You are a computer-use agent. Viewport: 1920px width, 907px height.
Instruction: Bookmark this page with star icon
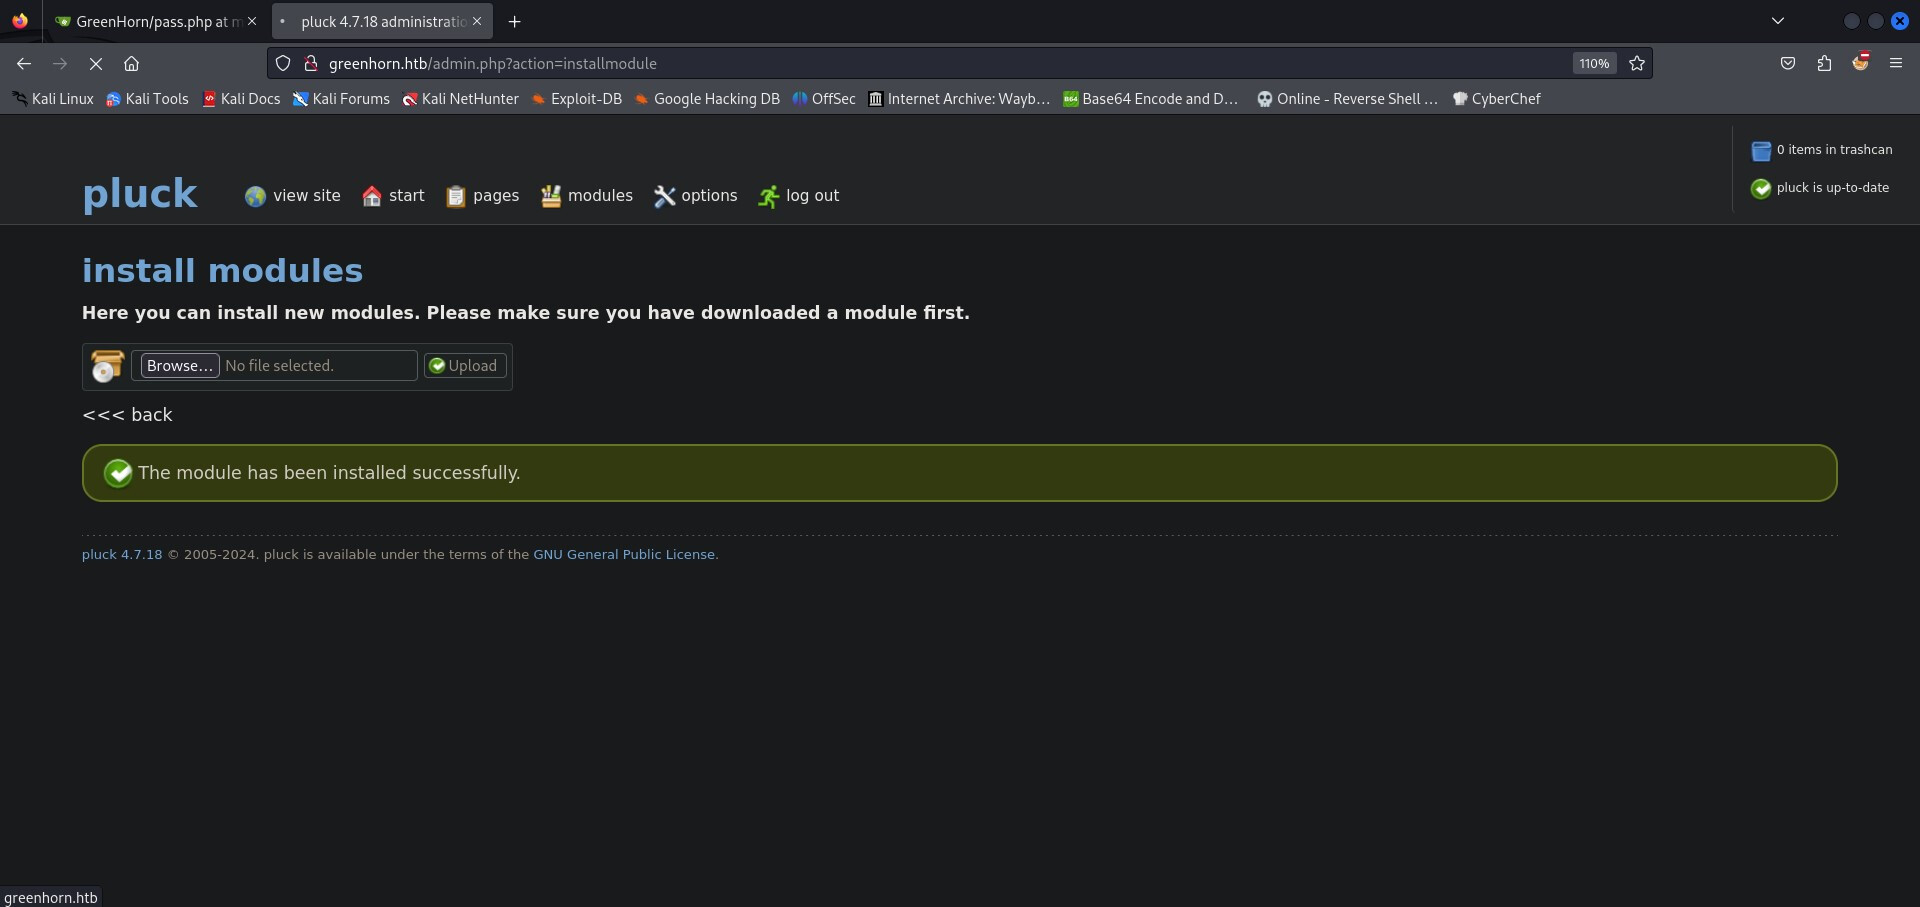tap(1637, 63)
